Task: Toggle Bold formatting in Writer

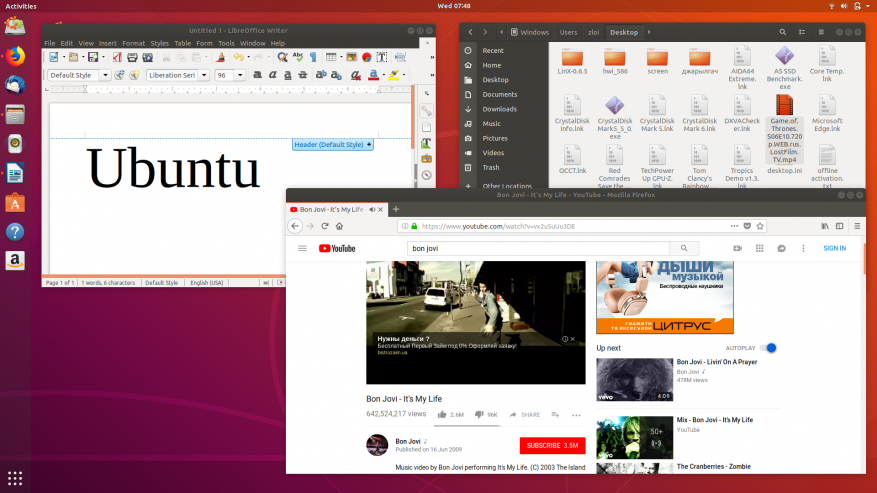Action: coord(257,75)
